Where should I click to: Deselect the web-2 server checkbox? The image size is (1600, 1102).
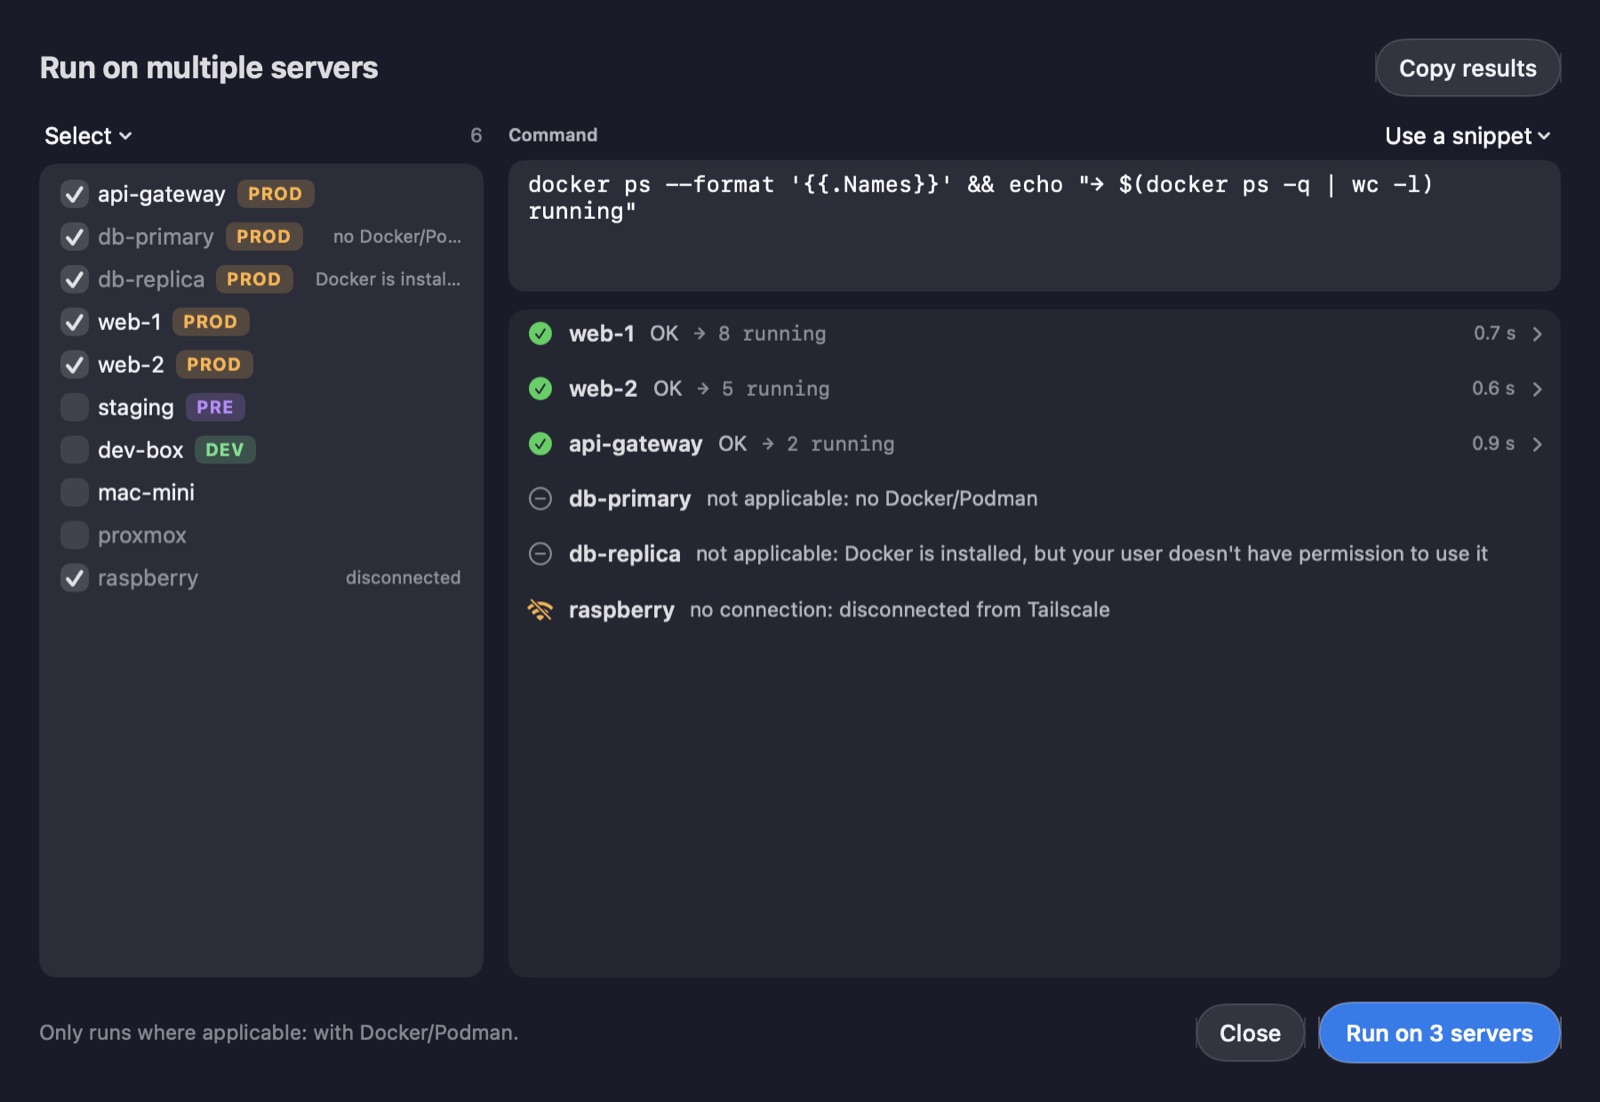point(74,365)
